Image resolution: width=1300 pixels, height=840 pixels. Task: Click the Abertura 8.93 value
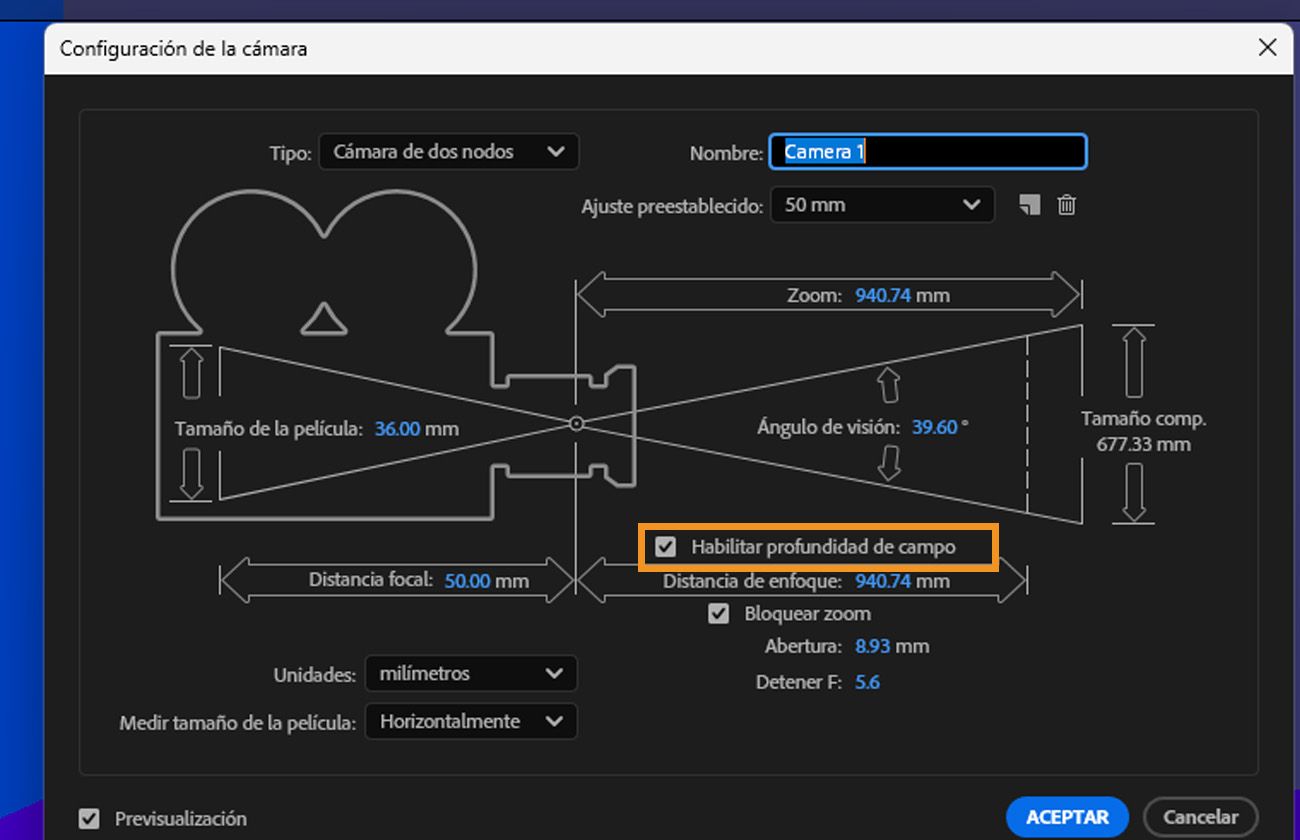click(872, 646)
